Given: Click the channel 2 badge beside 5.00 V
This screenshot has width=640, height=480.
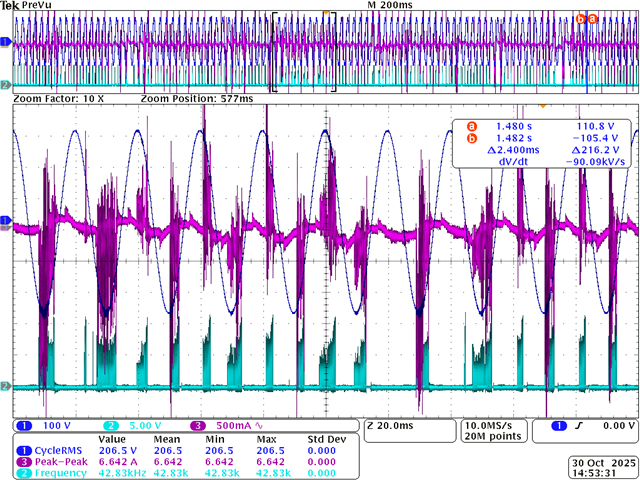Looking at the screenshot, I should point(111,426).
